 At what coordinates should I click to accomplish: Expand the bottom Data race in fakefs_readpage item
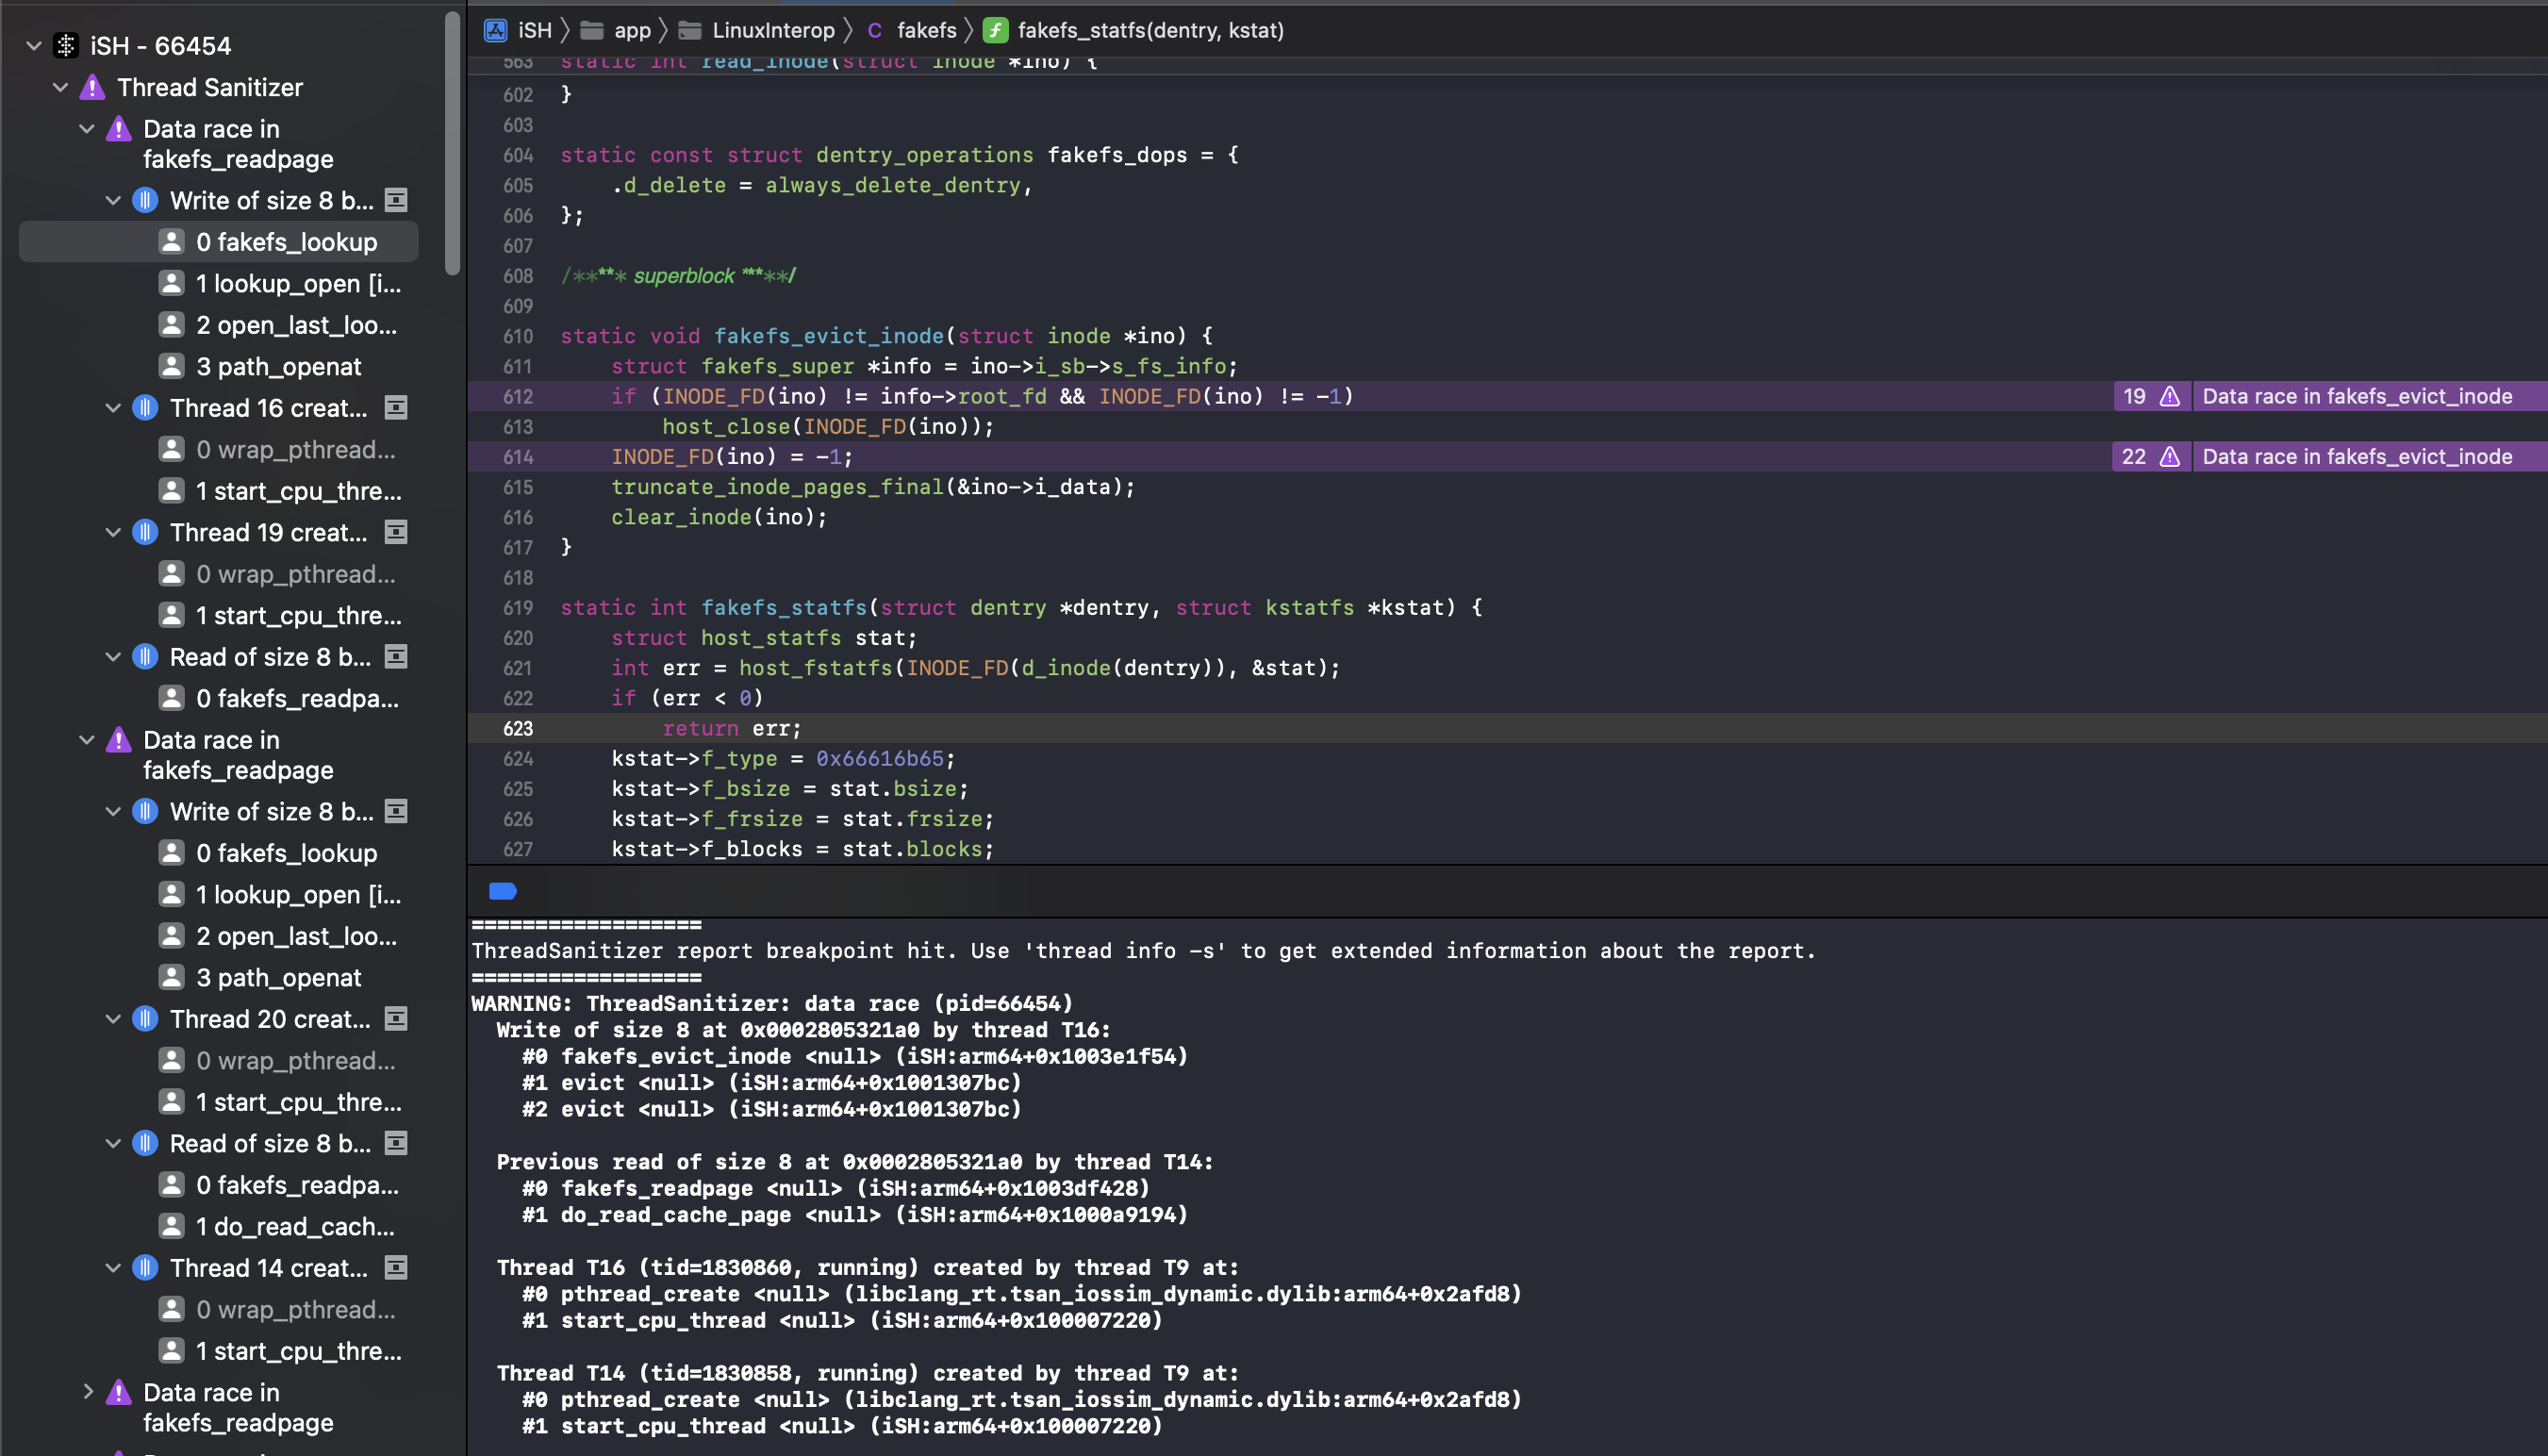pos(88,1391)
